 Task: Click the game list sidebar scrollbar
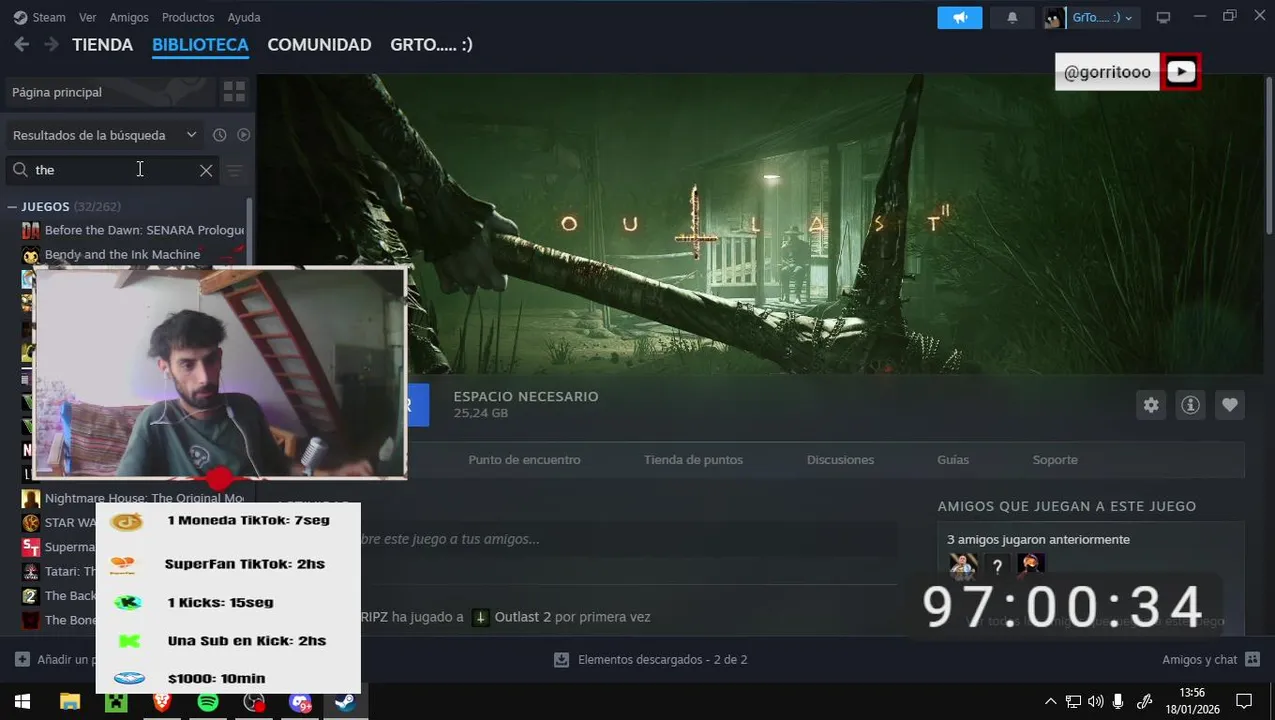(x=249, y=232)
